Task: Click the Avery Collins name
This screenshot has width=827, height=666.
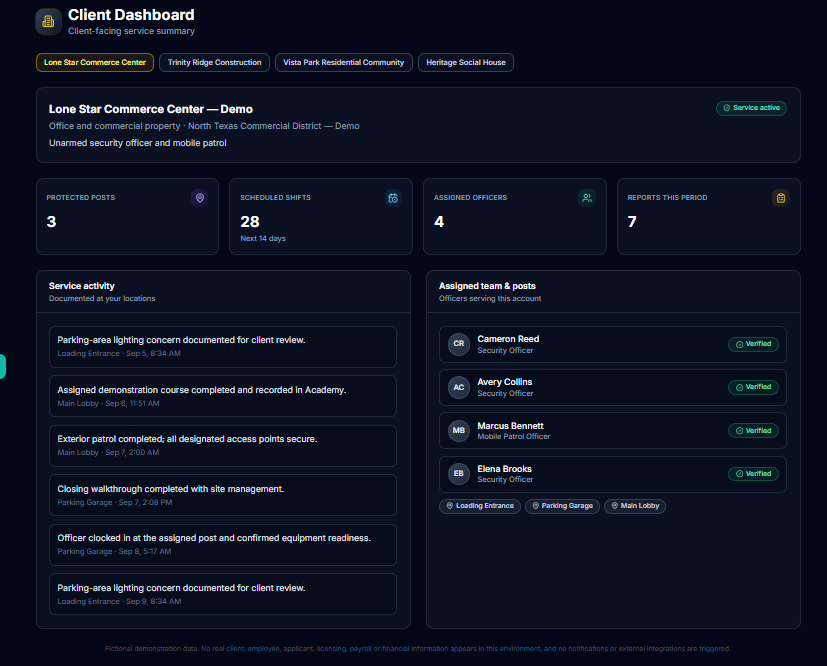Action: pos(505,382)
